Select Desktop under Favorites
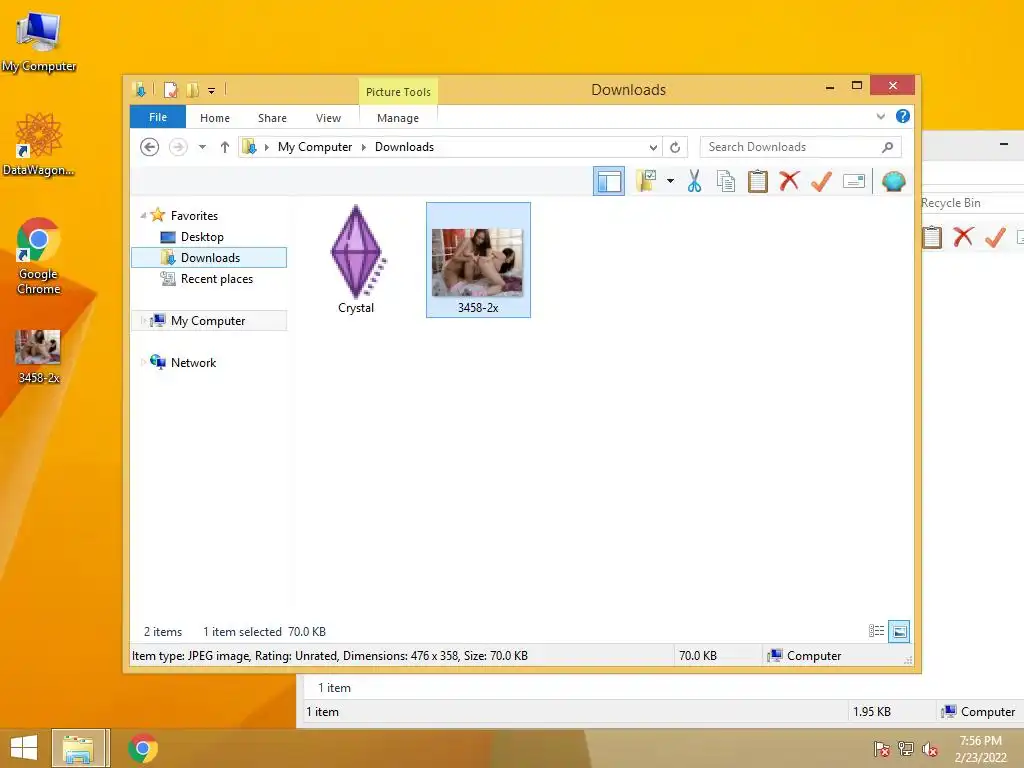 point(202,236)
